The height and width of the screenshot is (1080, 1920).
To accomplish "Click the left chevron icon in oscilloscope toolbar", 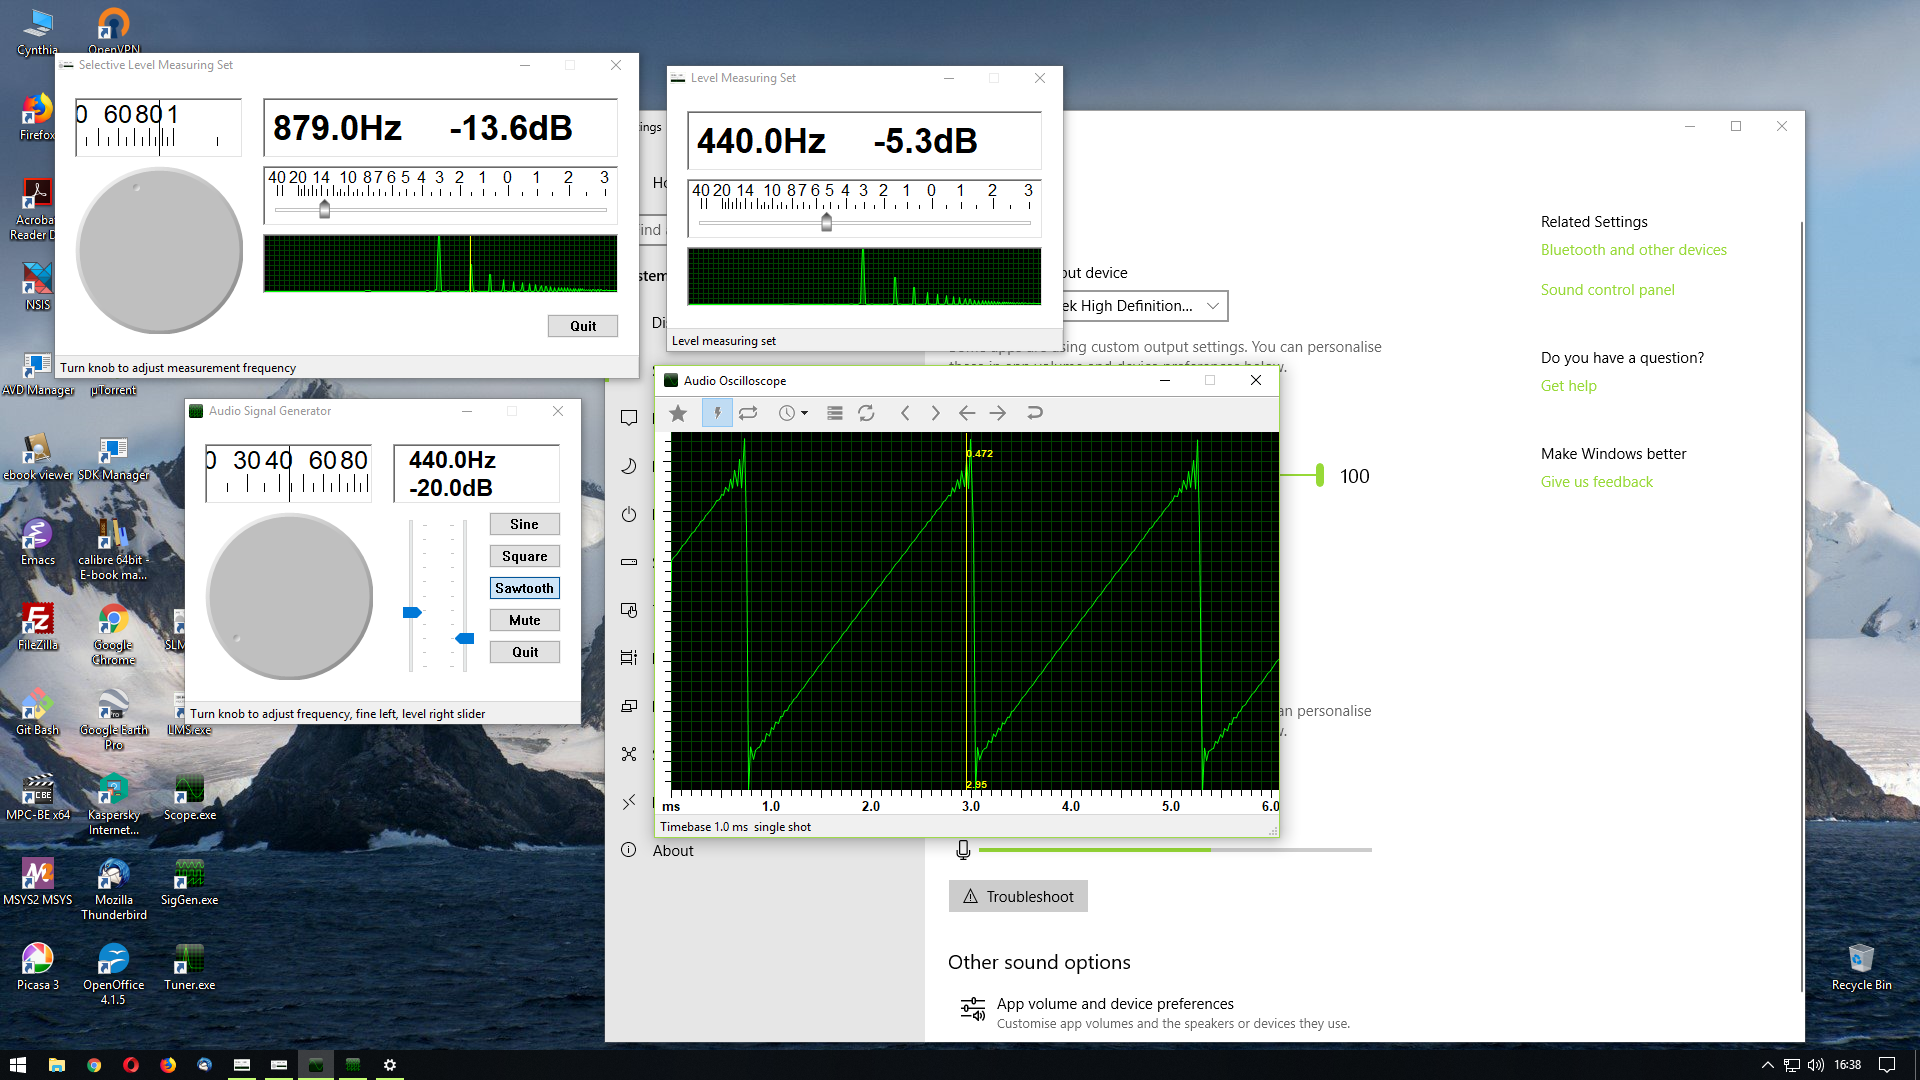I will pyautogui.click(x=905, y=413).
